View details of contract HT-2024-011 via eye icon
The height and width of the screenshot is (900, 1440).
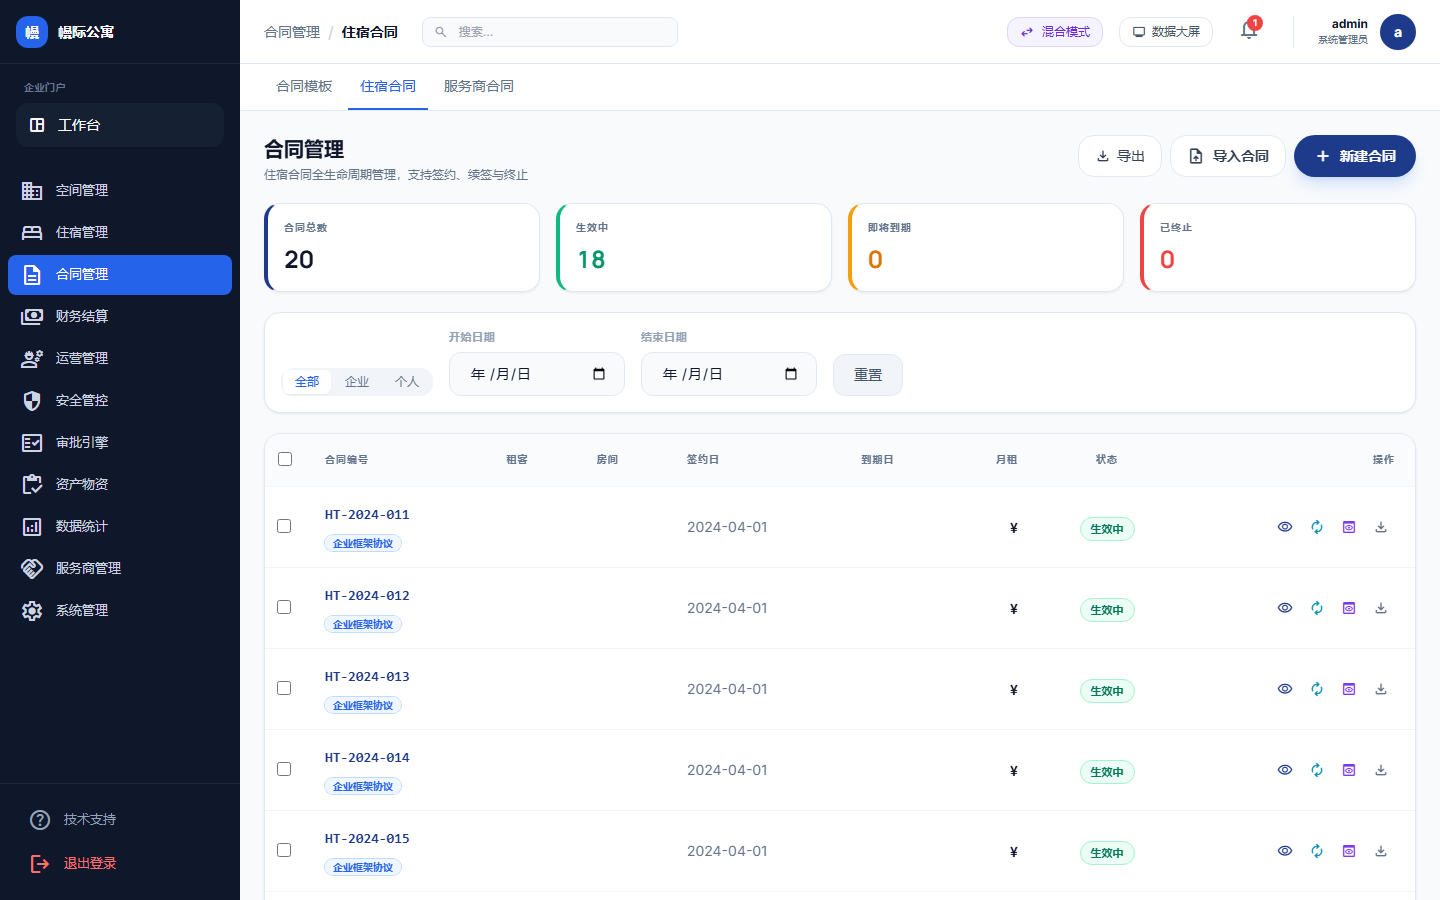(x=1284, y=526)
